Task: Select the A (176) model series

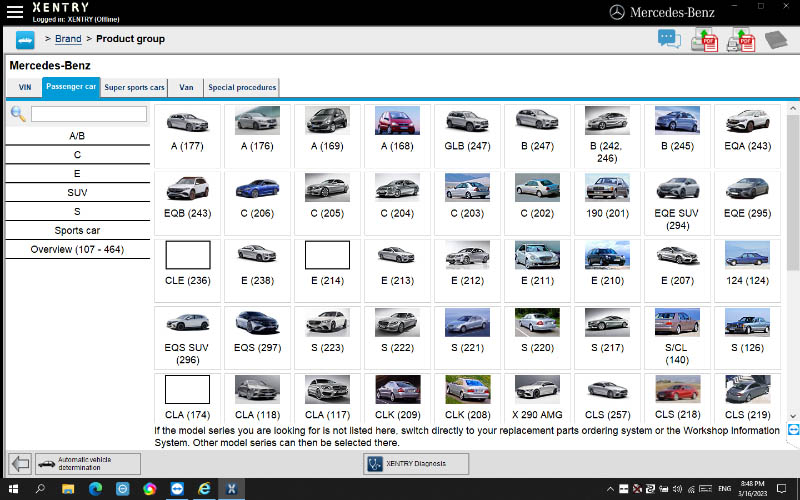Action: click(x=257, y=136)
